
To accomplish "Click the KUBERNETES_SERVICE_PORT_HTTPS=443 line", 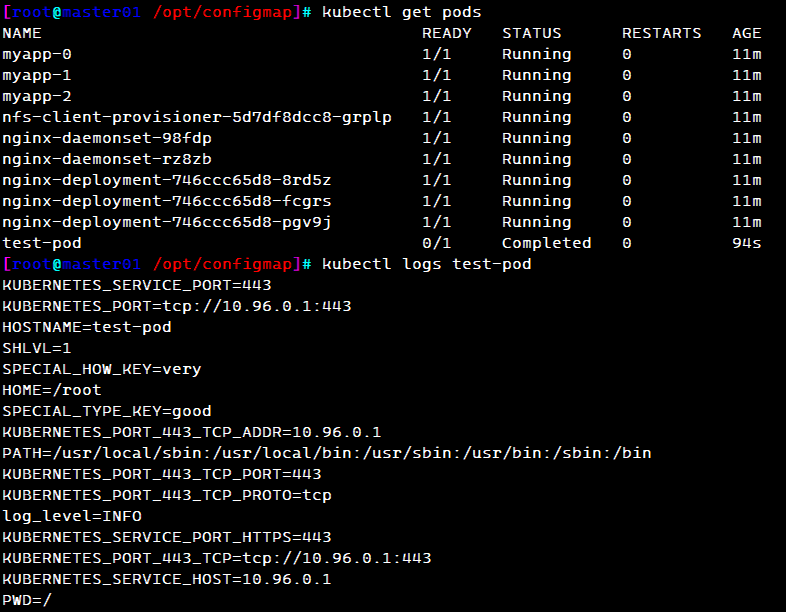I will [x=167, y=537].
